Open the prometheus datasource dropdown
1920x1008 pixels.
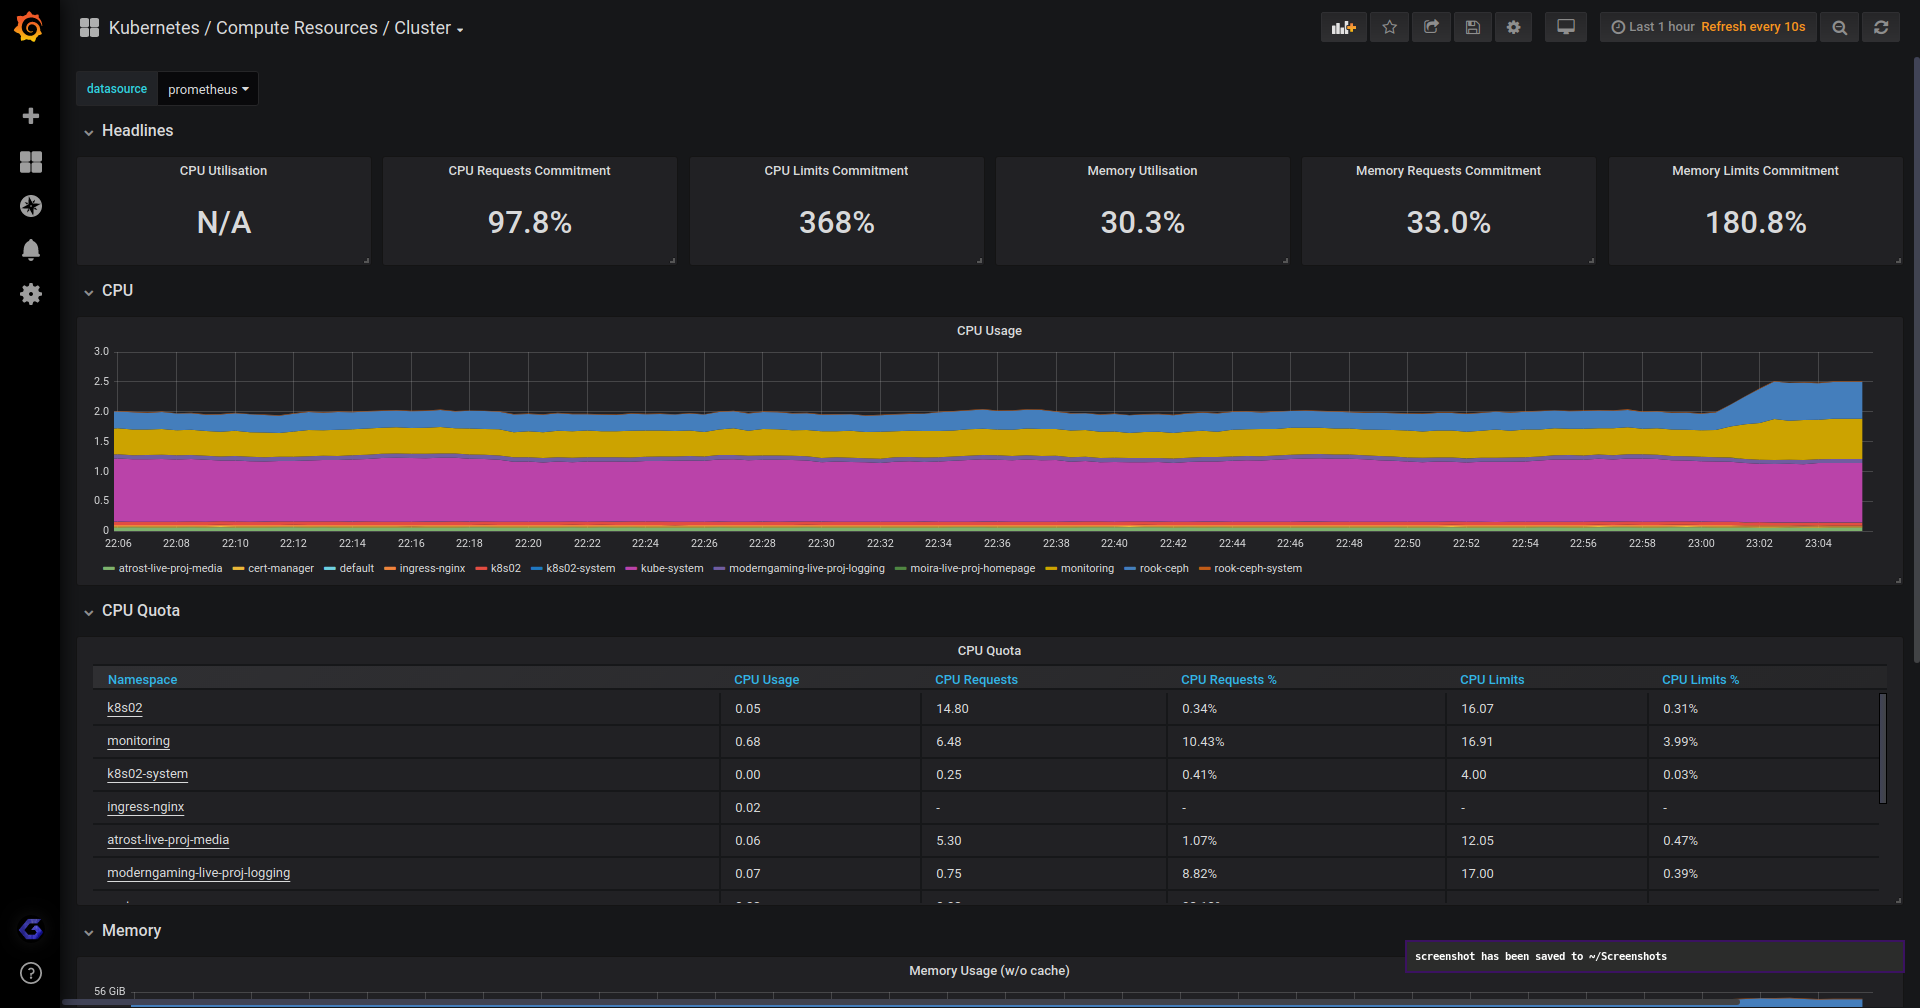click(208, 89)
